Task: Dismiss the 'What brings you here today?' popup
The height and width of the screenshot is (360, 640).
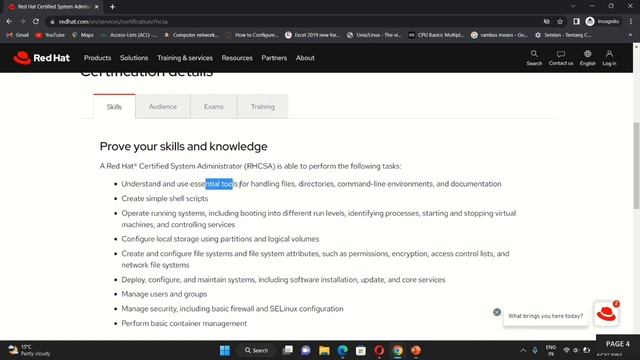Action: 497,312
